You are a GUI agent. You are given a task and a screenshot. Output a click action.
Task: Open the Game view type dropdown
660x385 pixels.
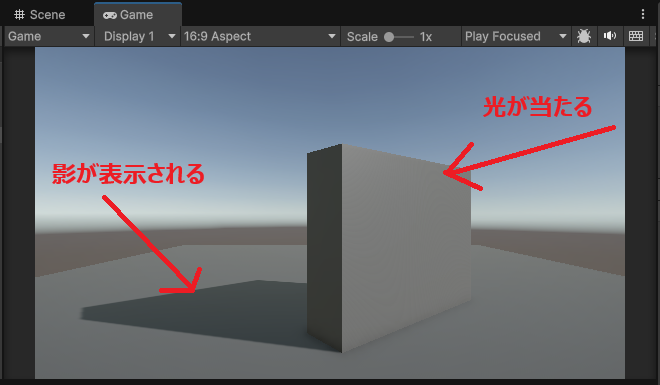[49, 36]
